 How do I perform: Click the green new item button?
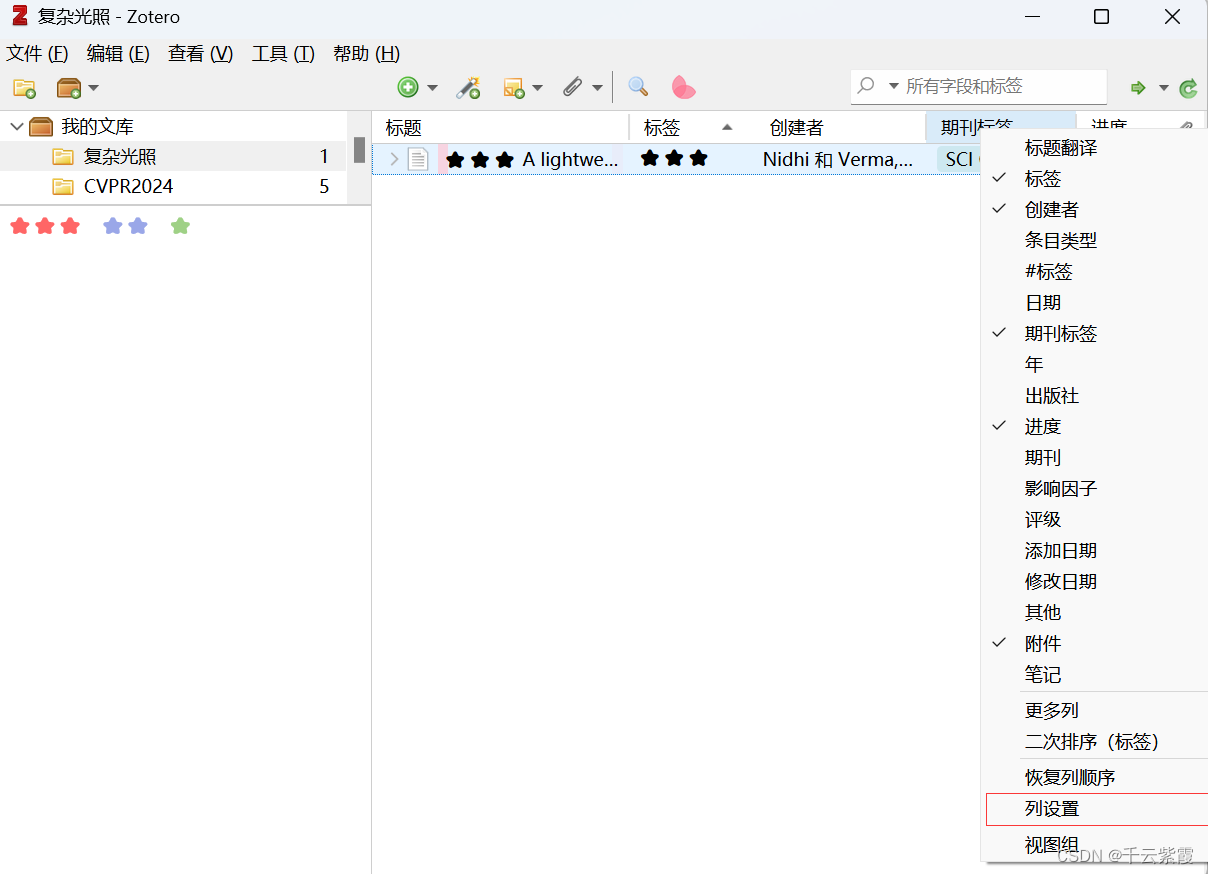(408, 87)
